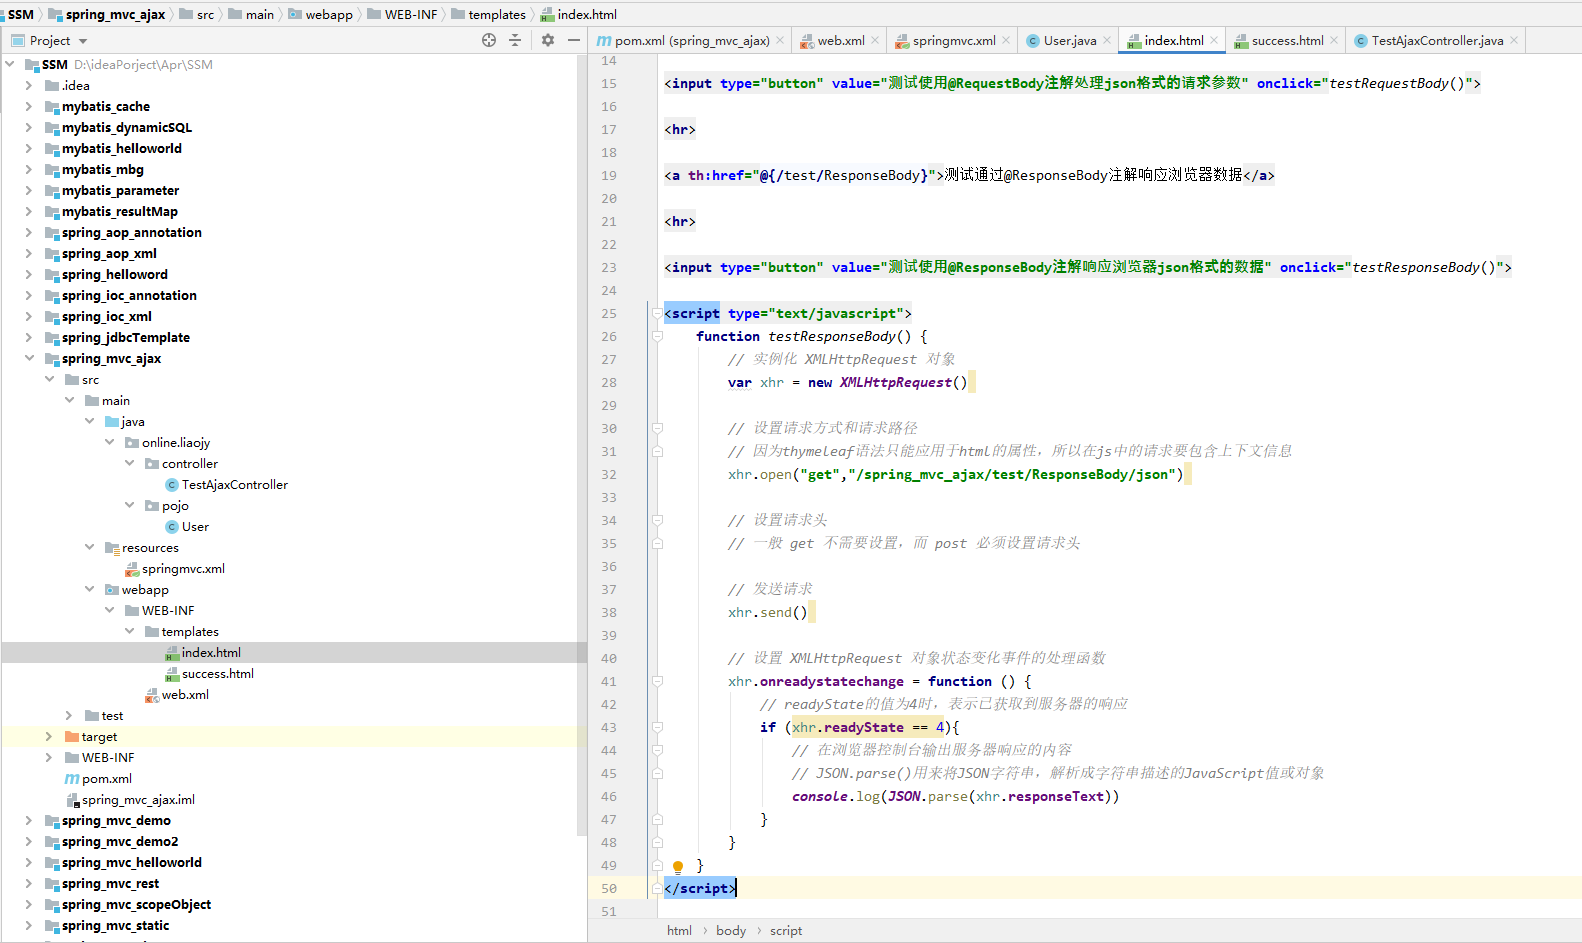This screenshot has width=1582, height=943.
Task: Click the Select Opened File target icon
Action: [x=489, y=40]
